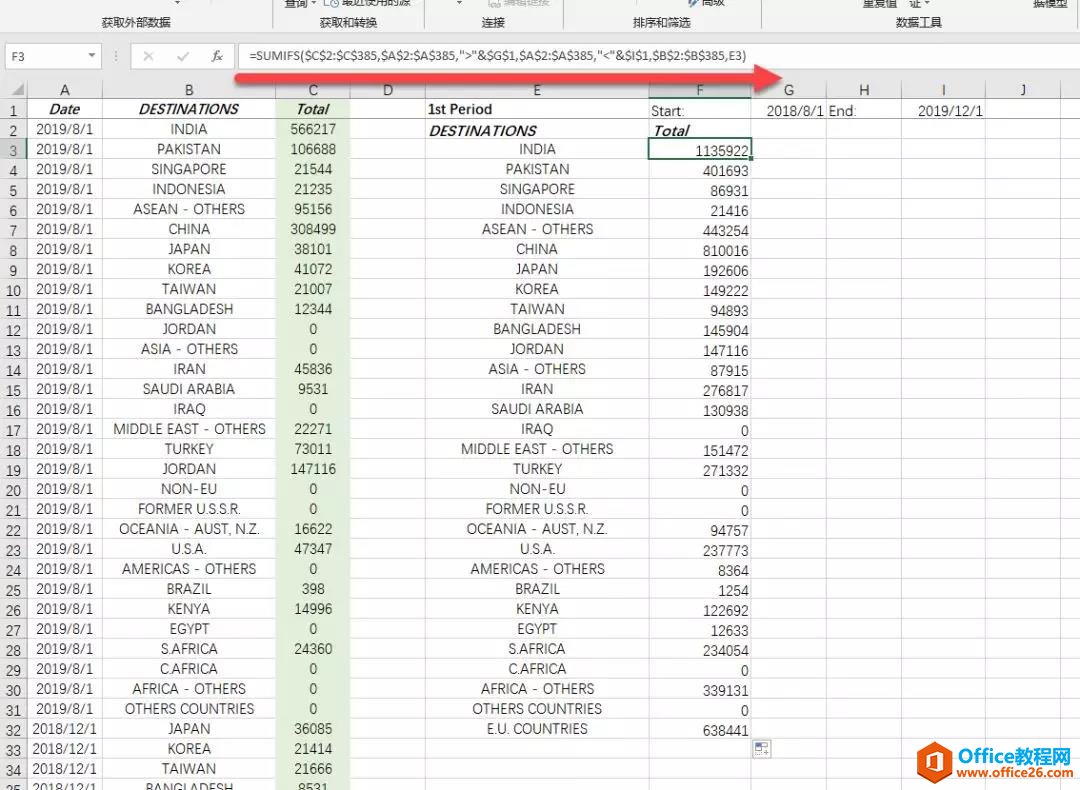Viewport: 1080px width, 790px height.
Task: Click the 获取和转换 ribbon group label
Action: pyautogui.click(x=349, y=22)
